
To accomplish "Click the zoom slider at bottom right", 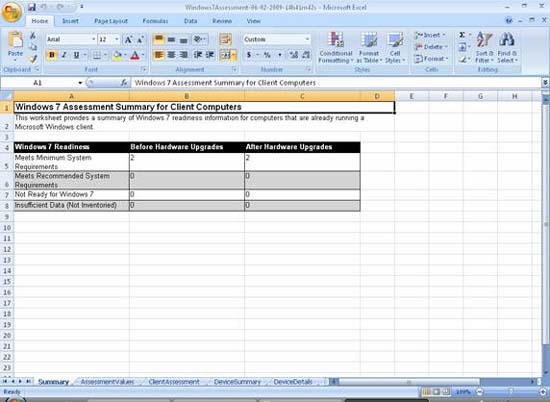I will pos(511,392).
